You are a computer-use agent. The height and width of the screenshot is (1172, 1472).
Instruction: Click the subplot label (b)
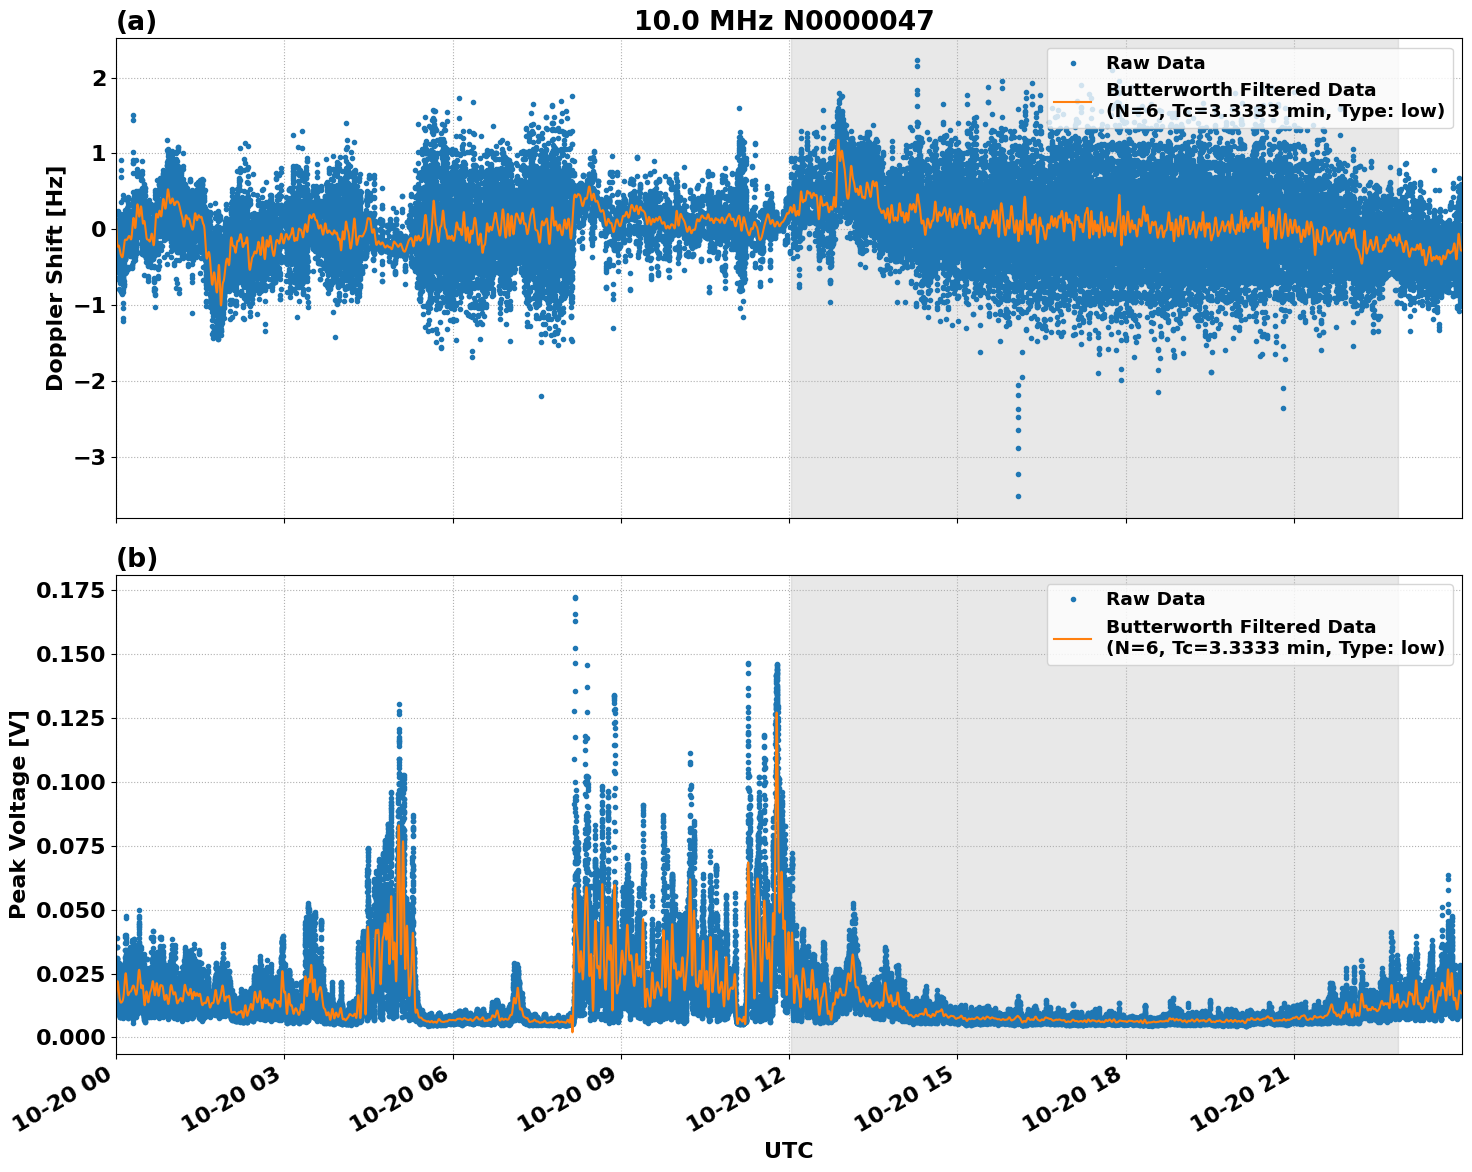[137, 557]
